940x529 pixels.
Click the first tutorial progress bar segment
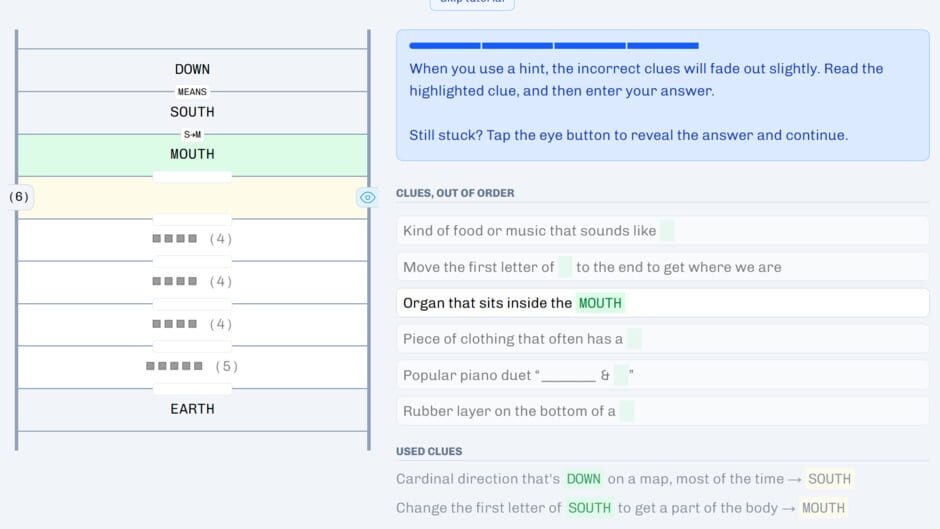point(444,46)
